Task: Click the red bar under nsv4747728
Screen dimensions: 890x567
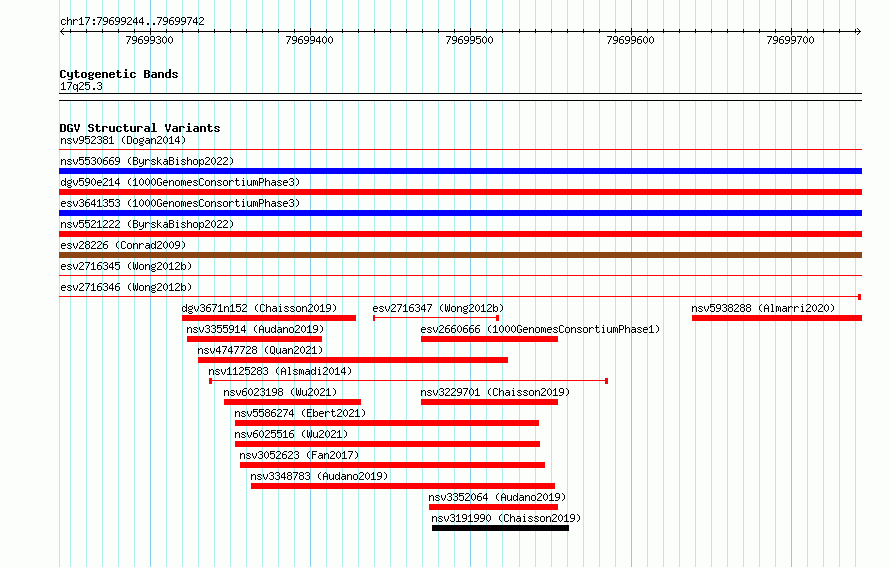Action: pos(353,360)
